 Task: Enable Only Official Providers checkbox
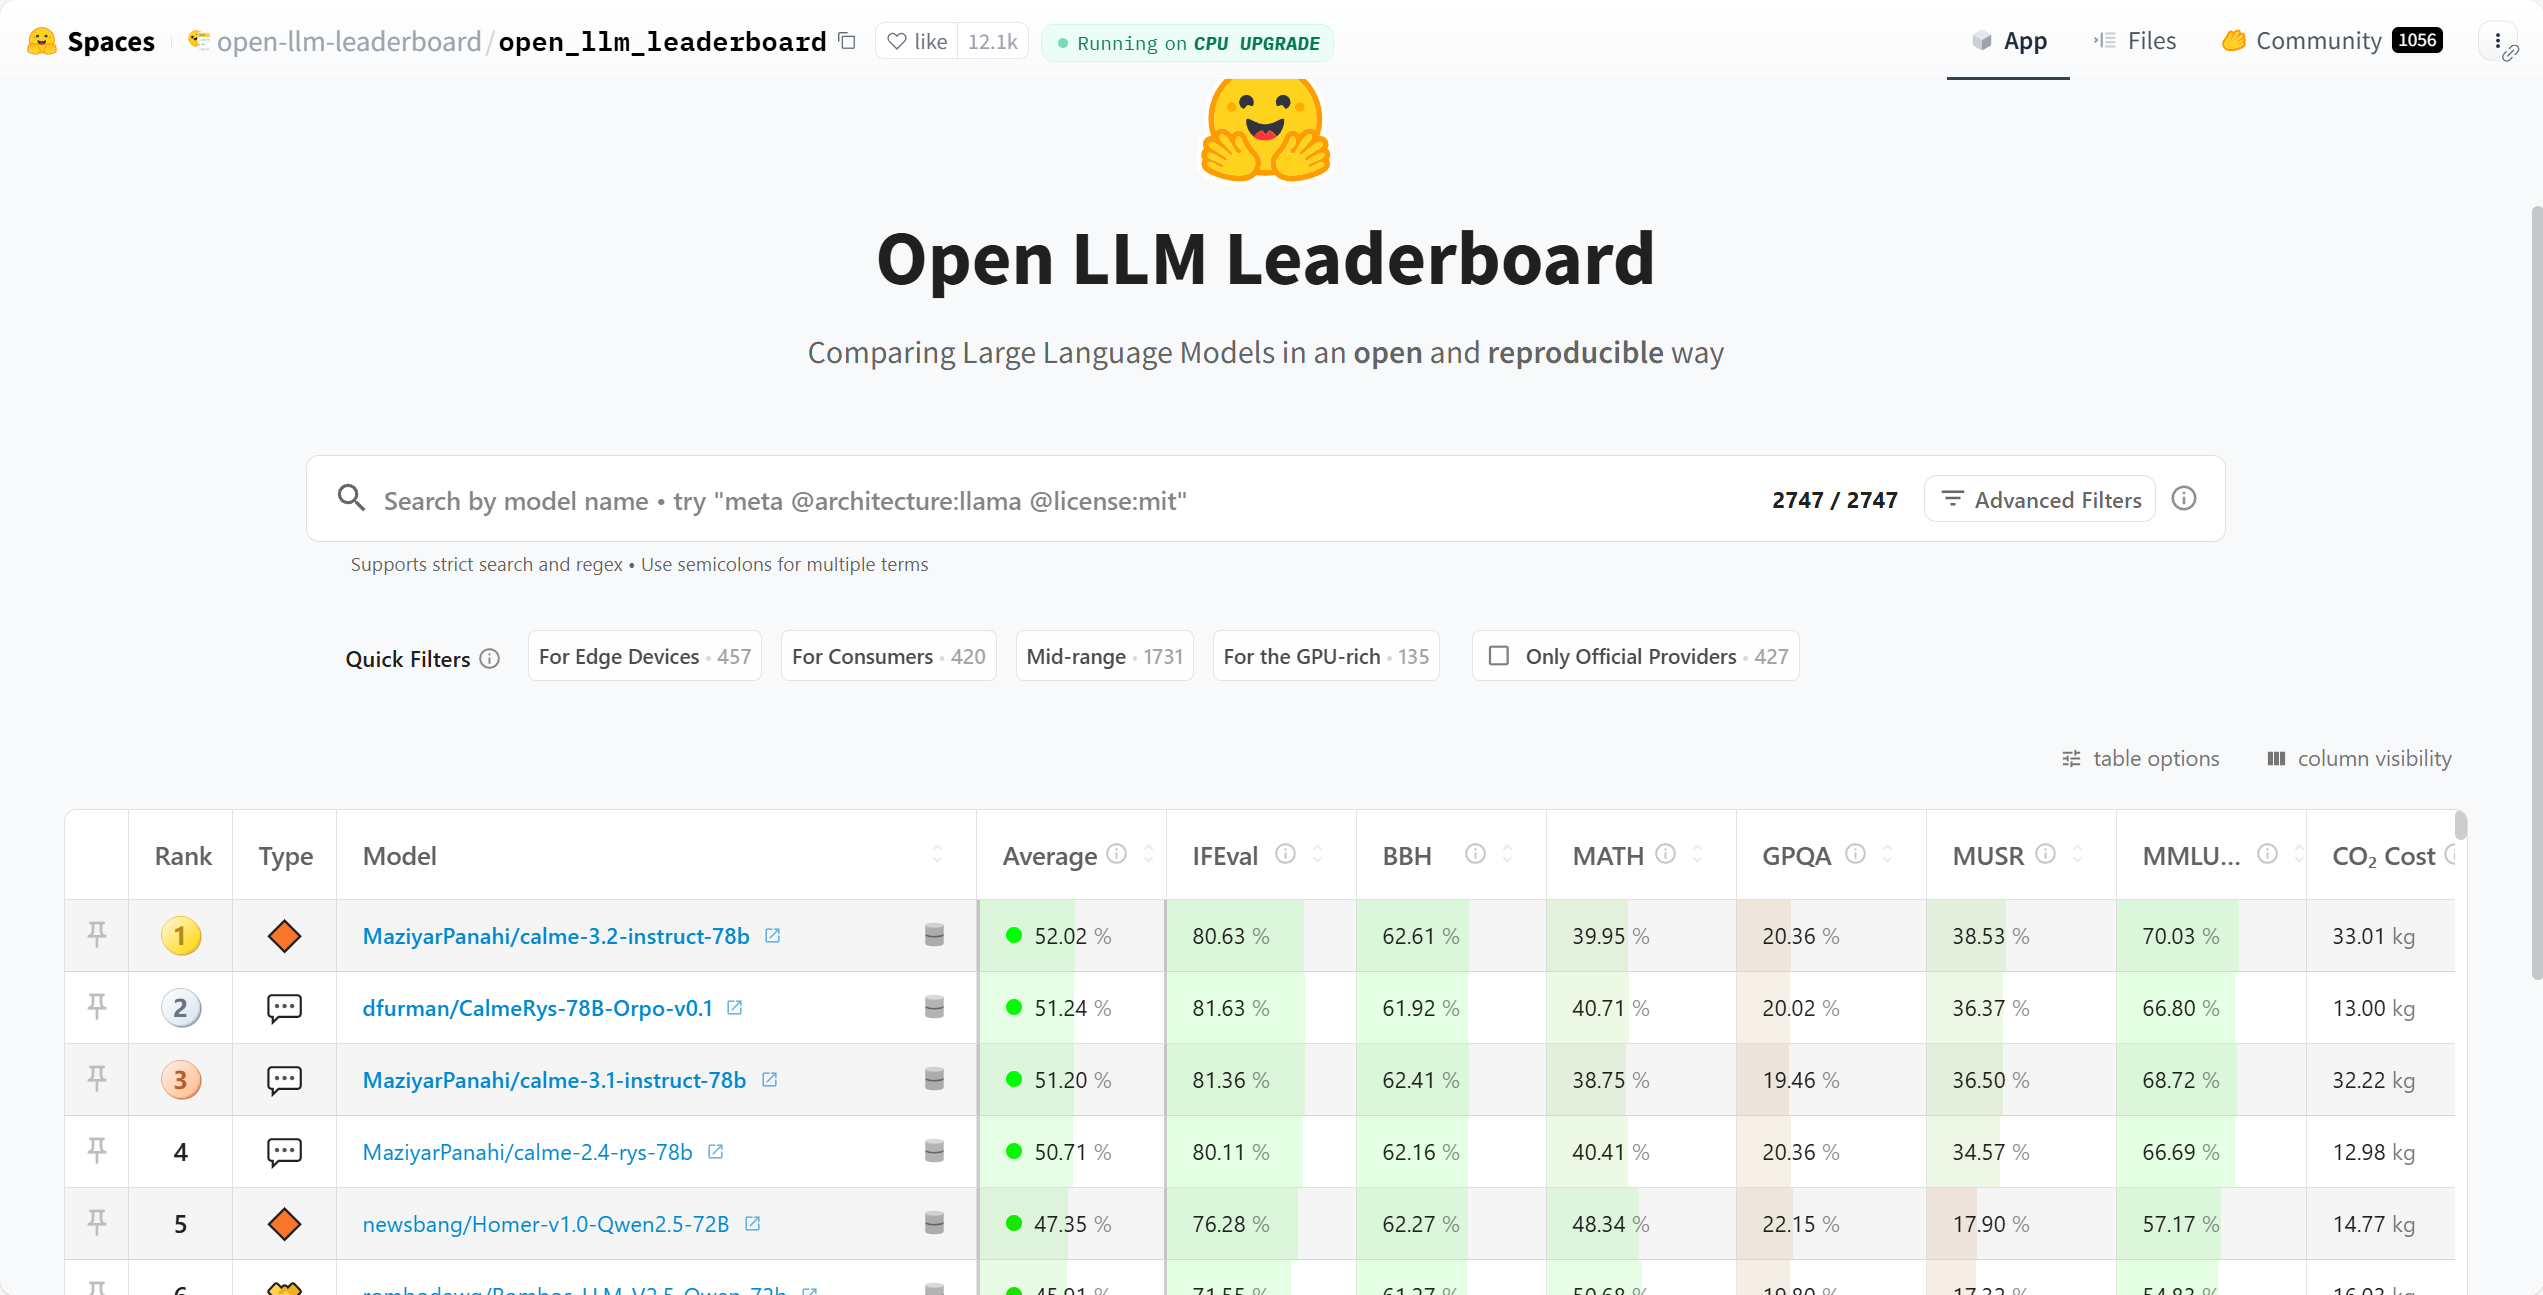pyautogui.click(x=1499, y=656)
